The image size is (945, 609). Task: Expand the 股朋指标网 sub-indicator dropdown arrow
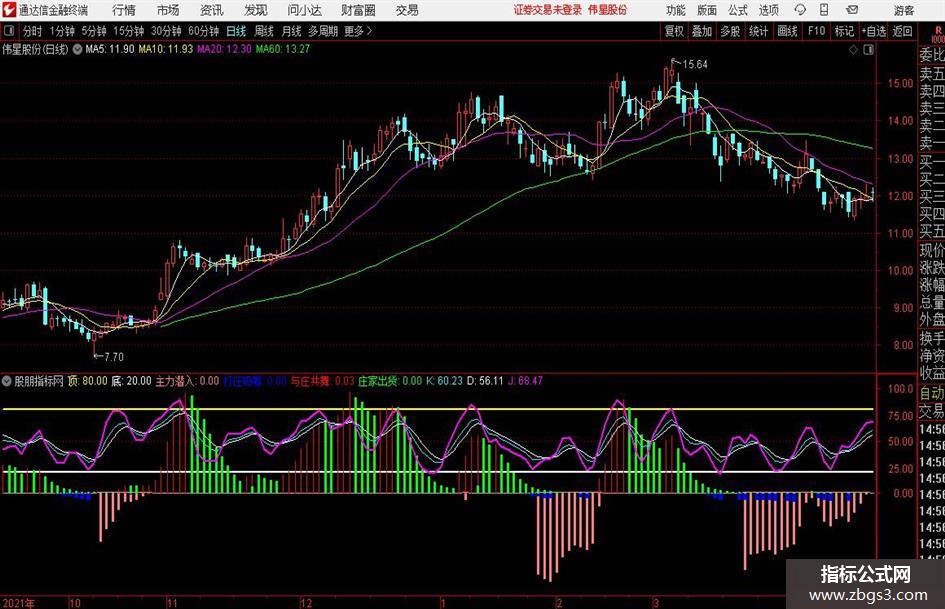coord(7,381)
